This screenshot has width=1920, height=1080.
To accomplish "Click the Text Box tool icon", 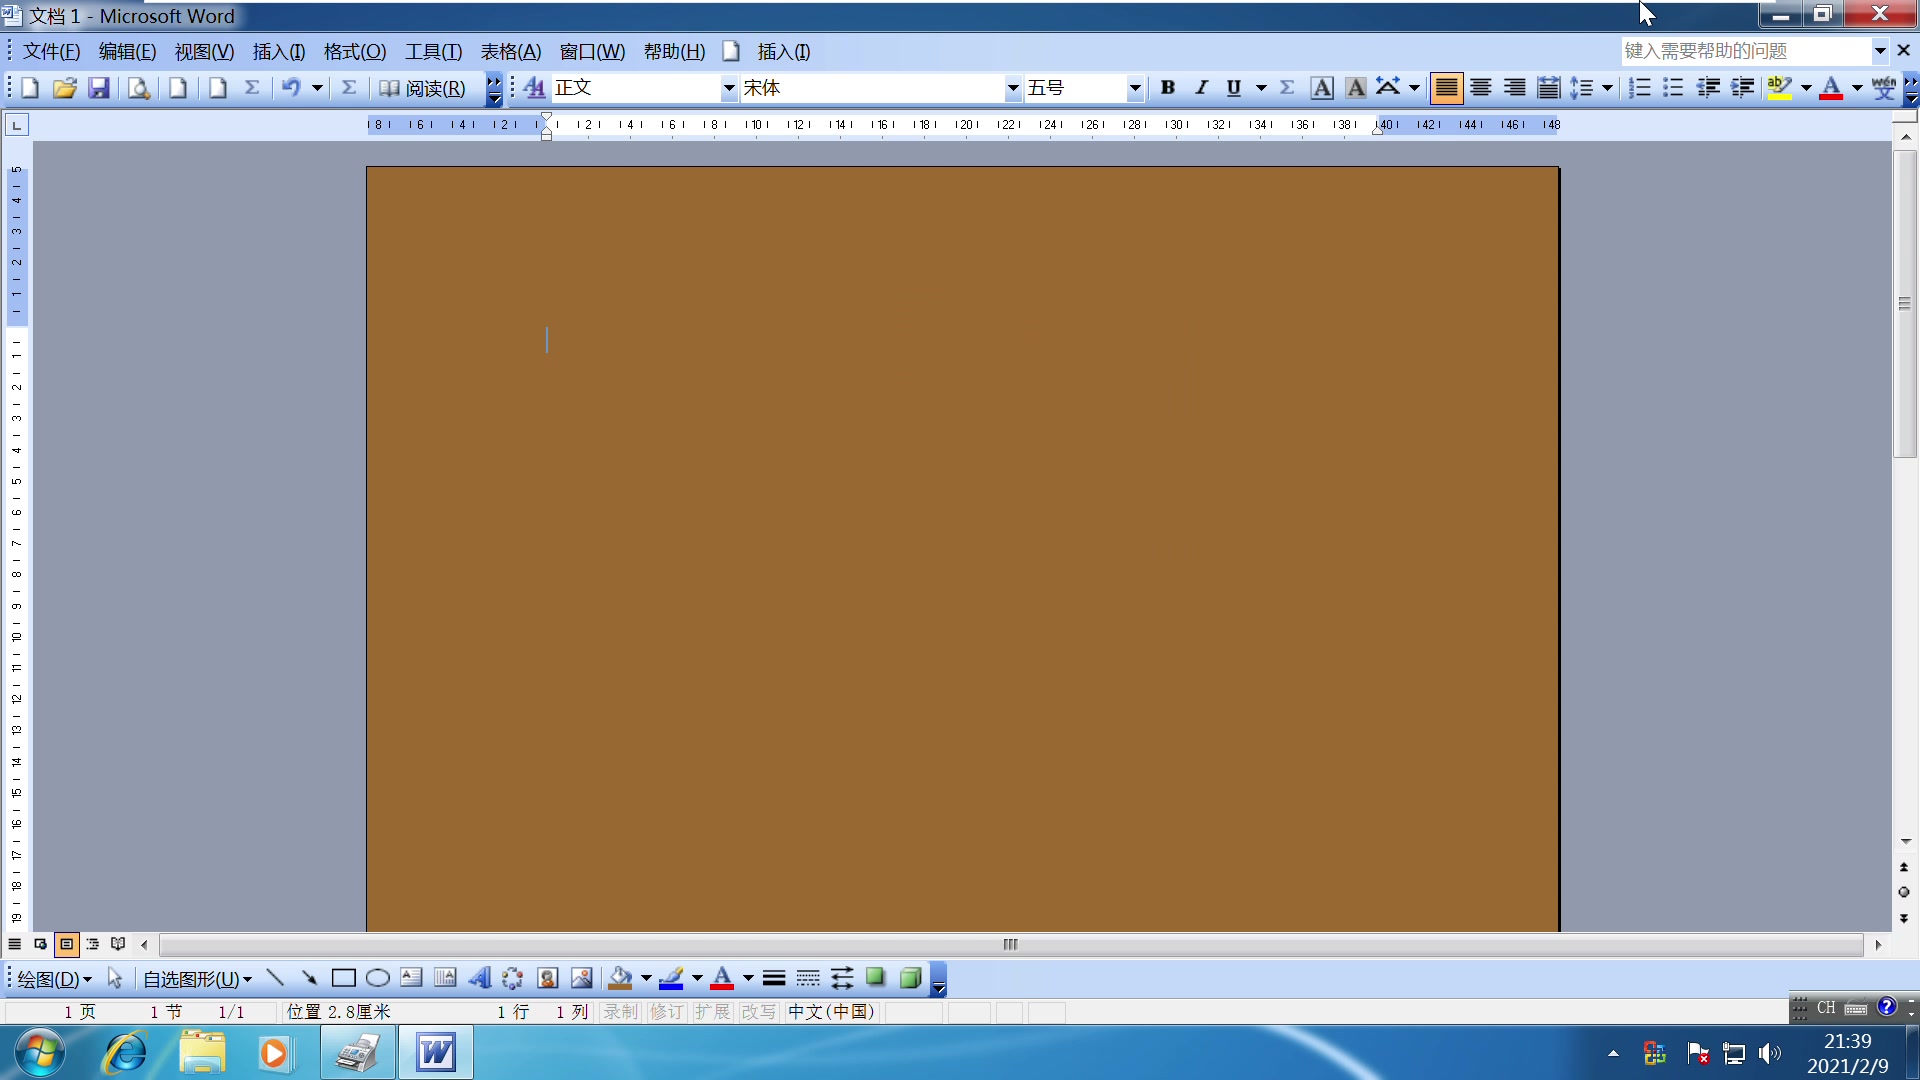I will pyautogui.click(x=411, y=978).
